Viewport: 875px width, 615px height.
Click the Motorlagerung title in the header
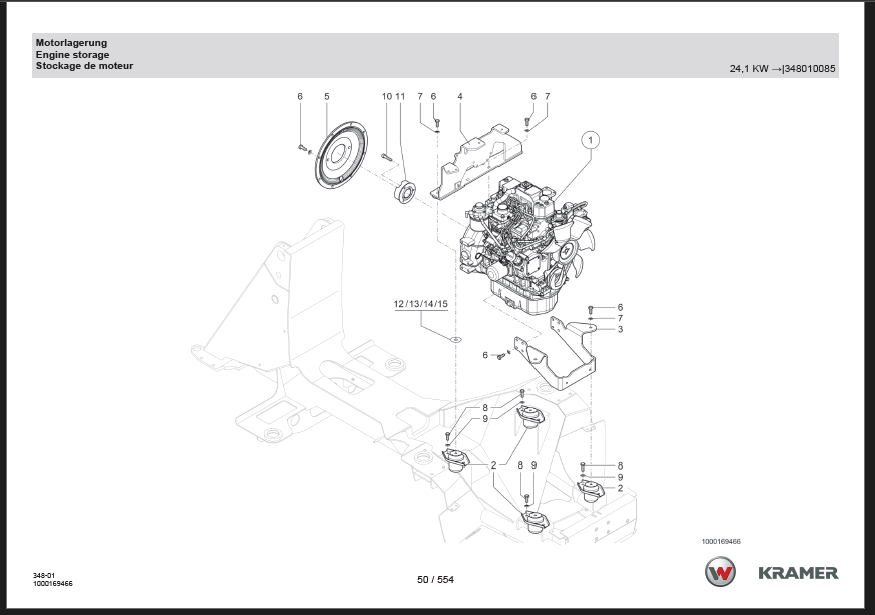pyautogui.click(x=71, y=43)
